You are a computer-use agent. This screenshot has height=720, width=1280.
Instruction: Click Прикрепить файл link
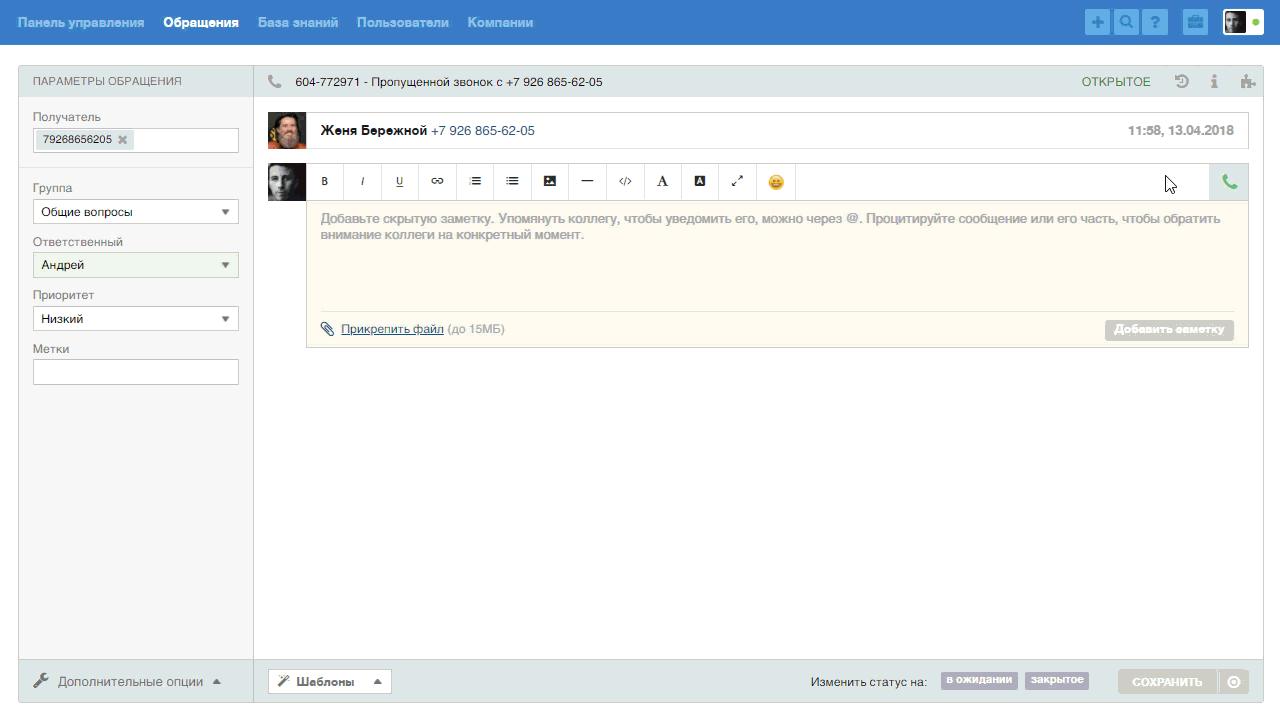392,329
